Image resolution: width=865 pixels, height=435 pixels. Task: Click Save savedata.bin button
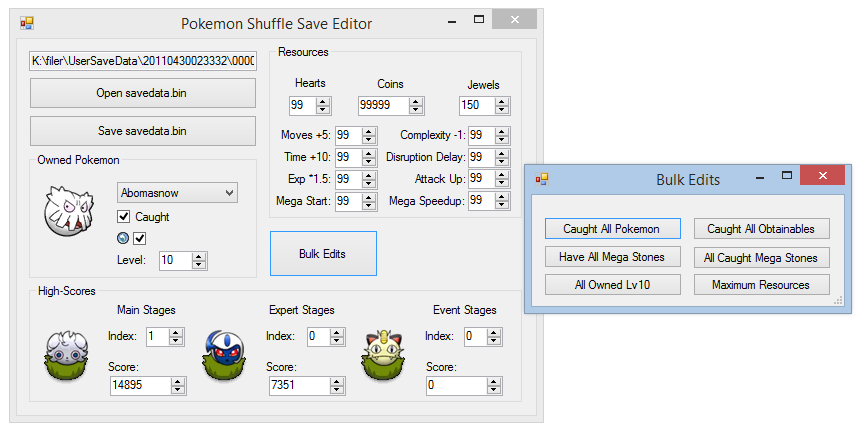(142, 131)
